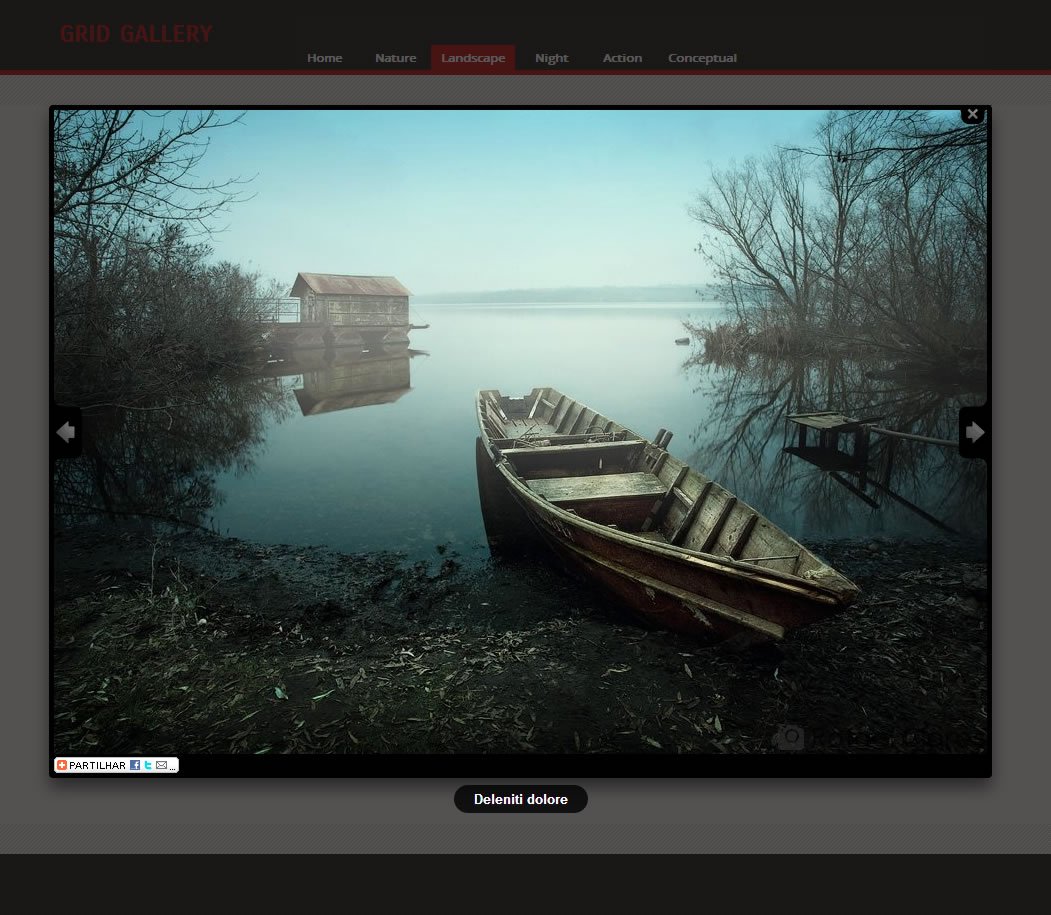This screenshot has width=1051, height=915.
Task: Share the photo by email envelope icon
Action: tap(162, 765)
